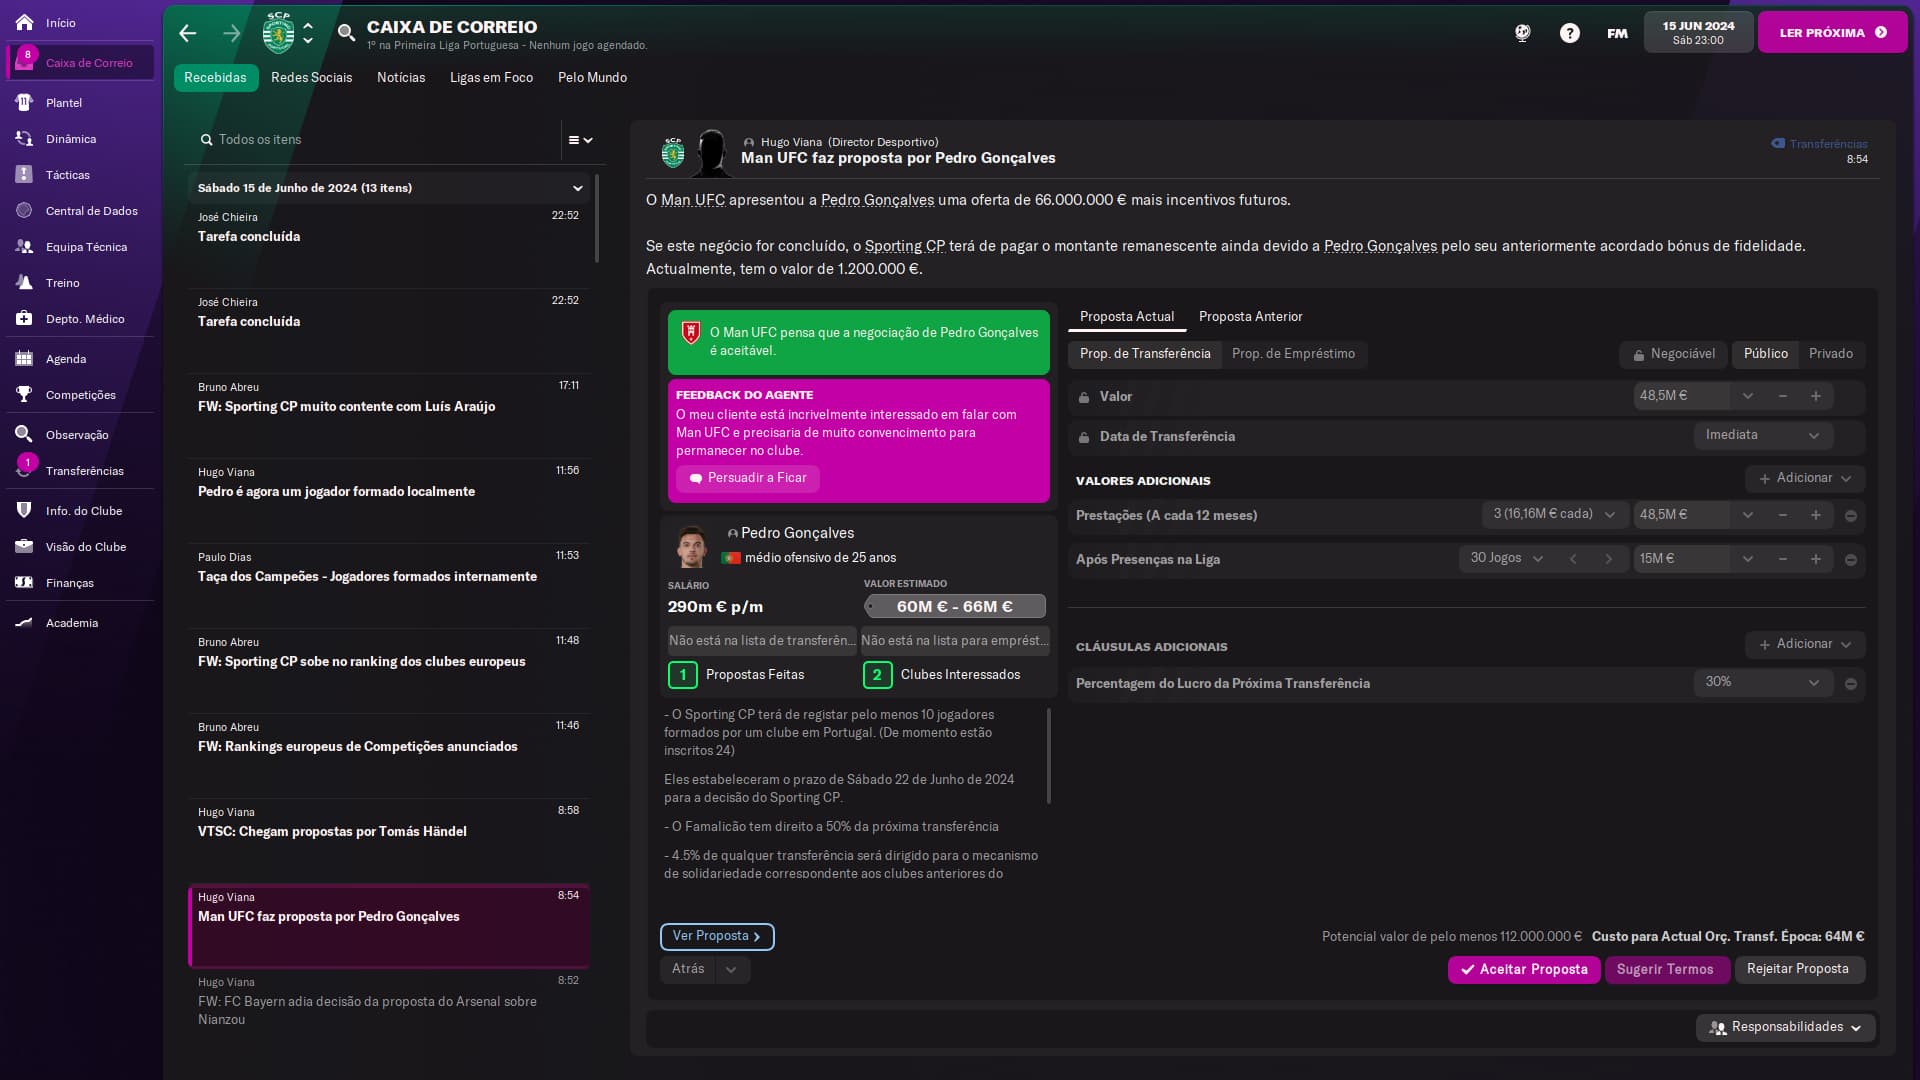Select Público visibility option
1920x1080 pixels.
[x=1765, y=354]
